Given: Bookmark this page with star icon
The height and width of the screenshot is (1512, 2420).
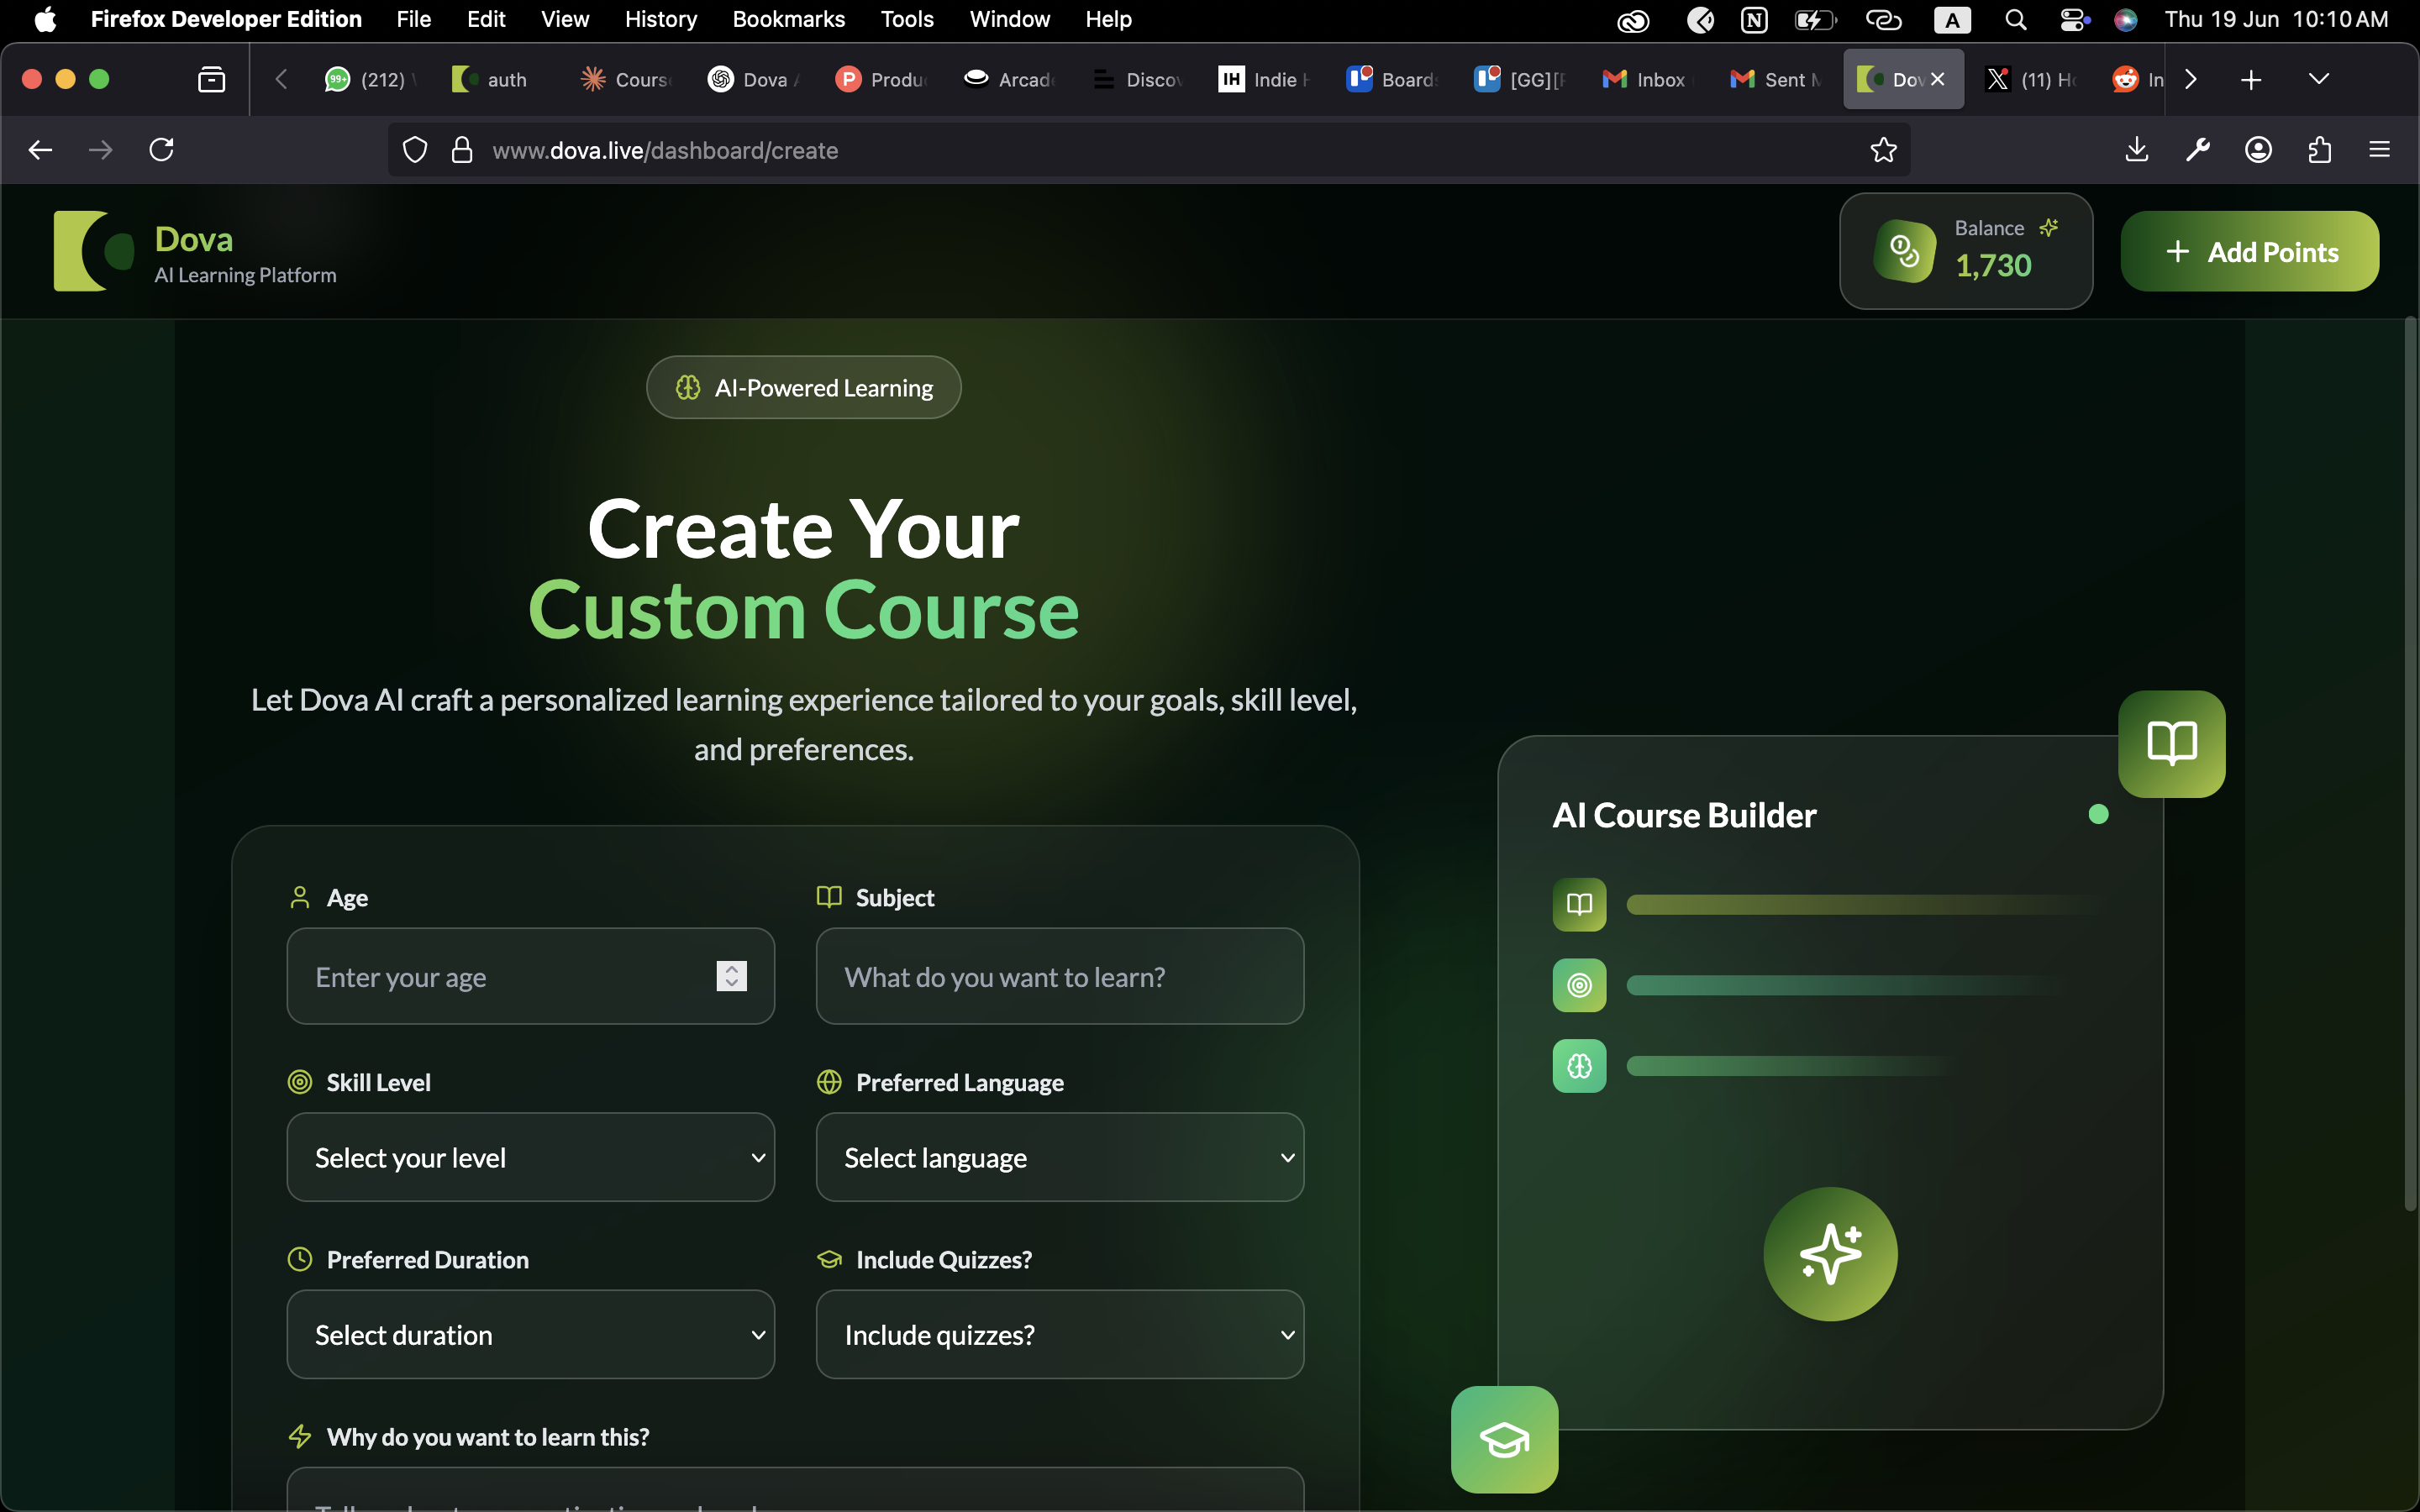Looking at the screenshot, I should coord(1883,150).
